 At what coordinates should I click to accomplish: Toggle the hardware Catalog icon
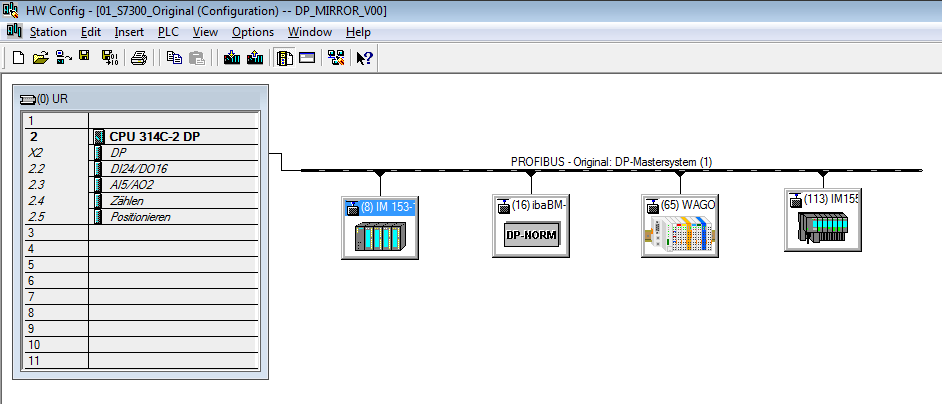point(285,58)
